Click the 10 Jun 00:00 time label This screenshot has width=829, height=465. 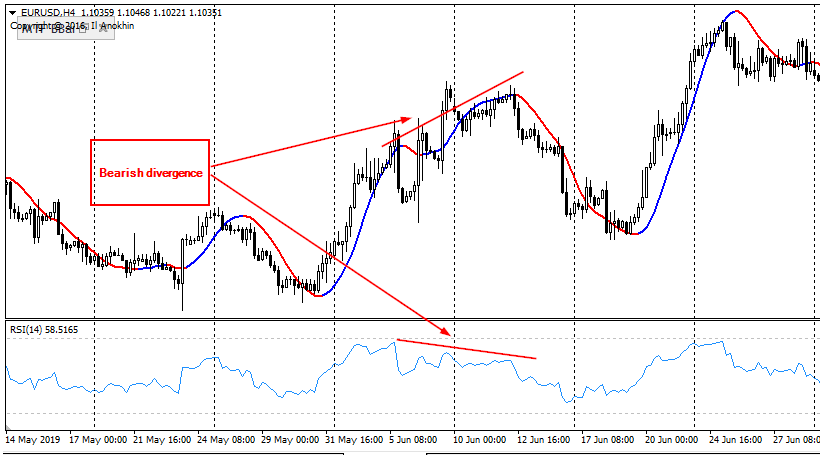[482, 438]
